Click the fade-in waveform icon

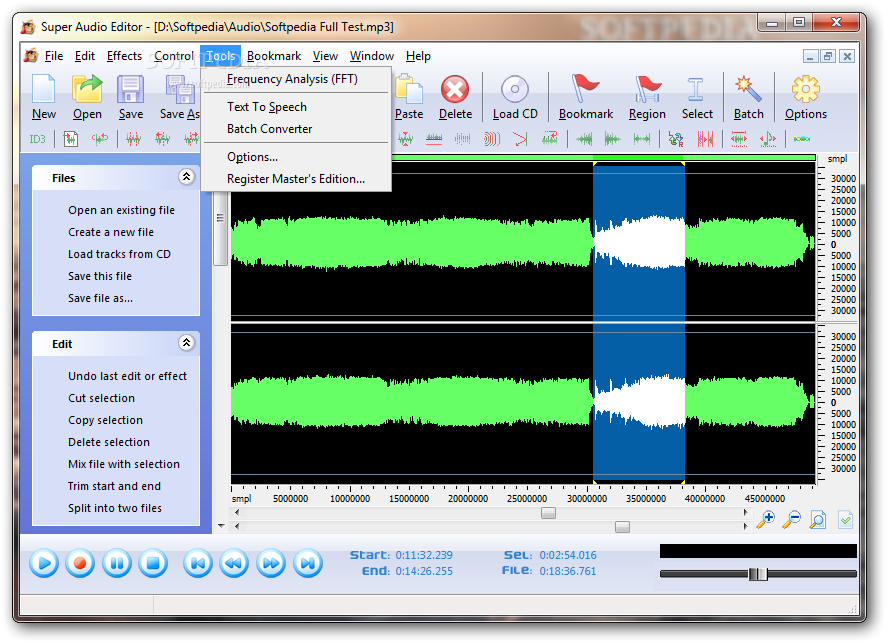click(584, 139)
